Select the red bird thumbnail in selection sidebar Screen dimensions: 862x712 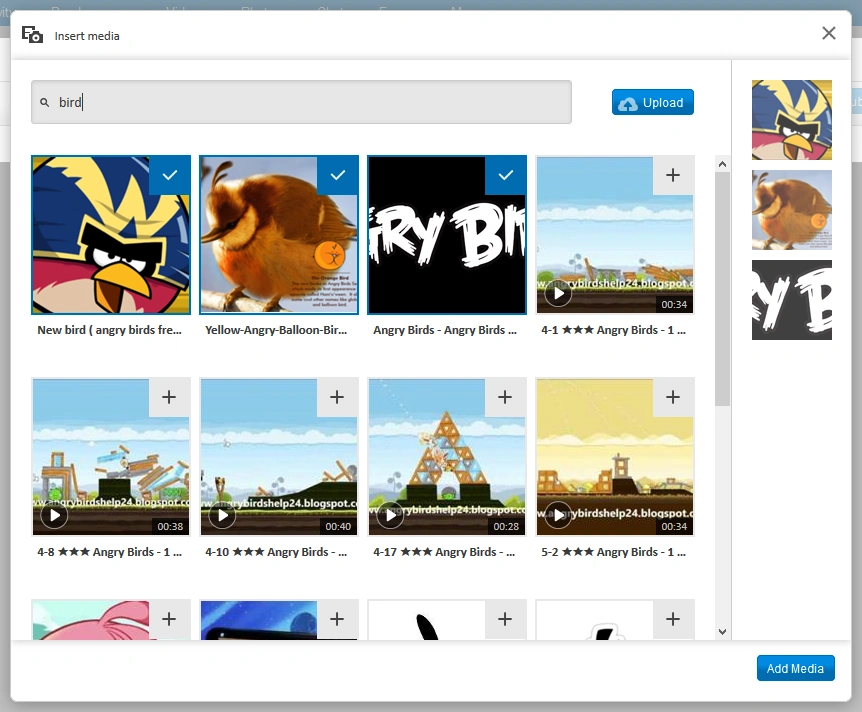(791, 120)
